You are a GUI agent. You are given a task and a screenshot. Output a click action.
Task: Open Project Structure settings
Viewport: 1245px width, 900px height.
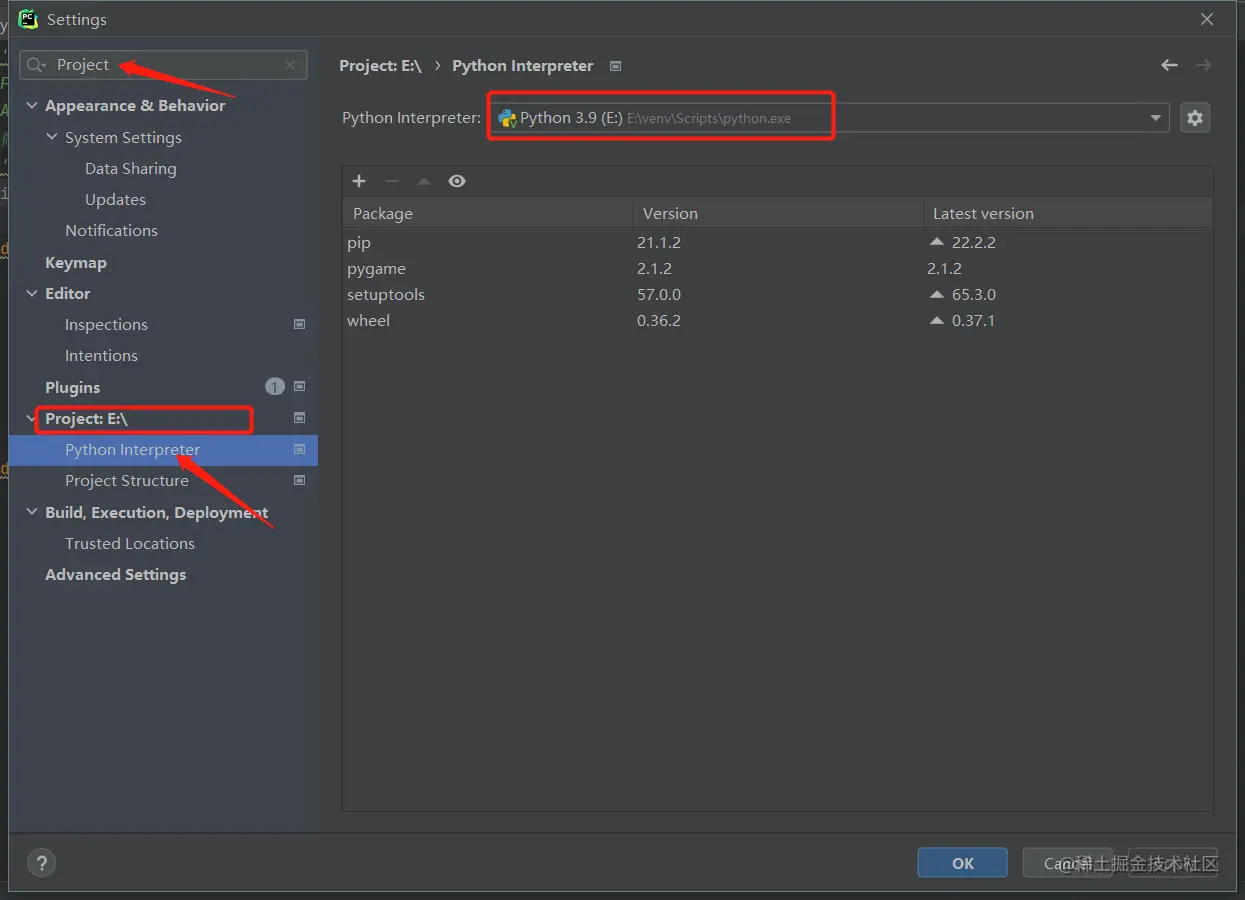tap(127, 480)
